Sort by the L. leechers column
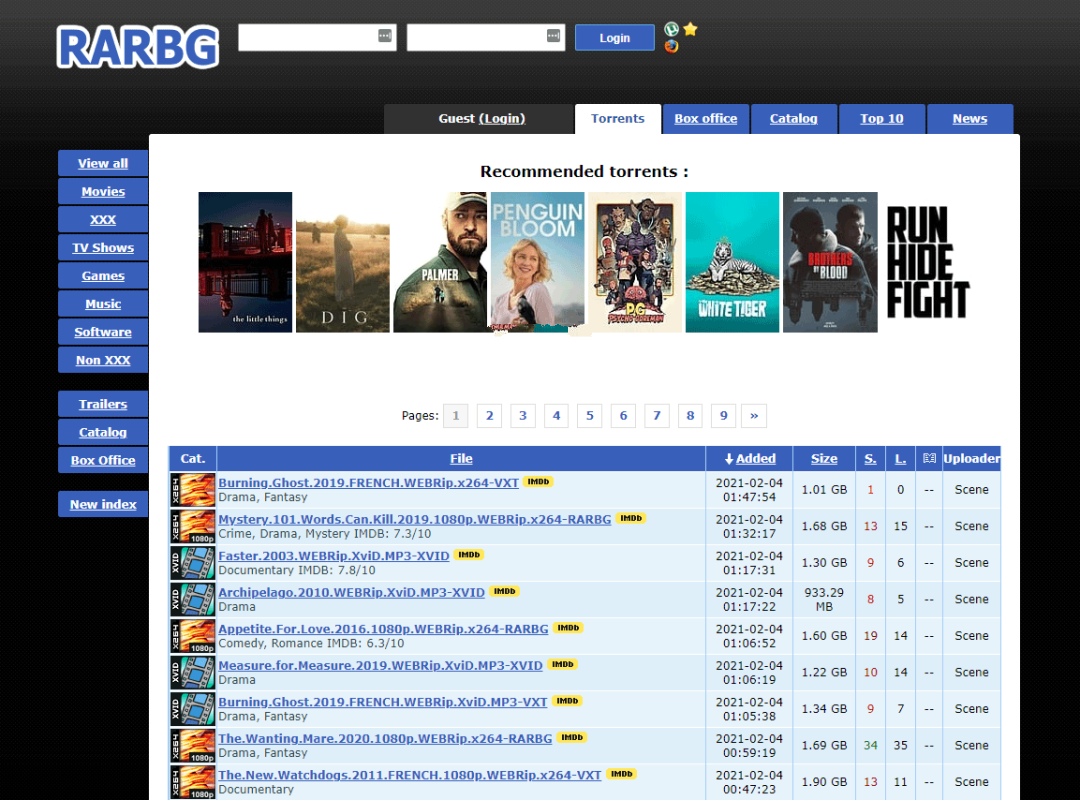The image size is (1080, 800). [900, 458]
